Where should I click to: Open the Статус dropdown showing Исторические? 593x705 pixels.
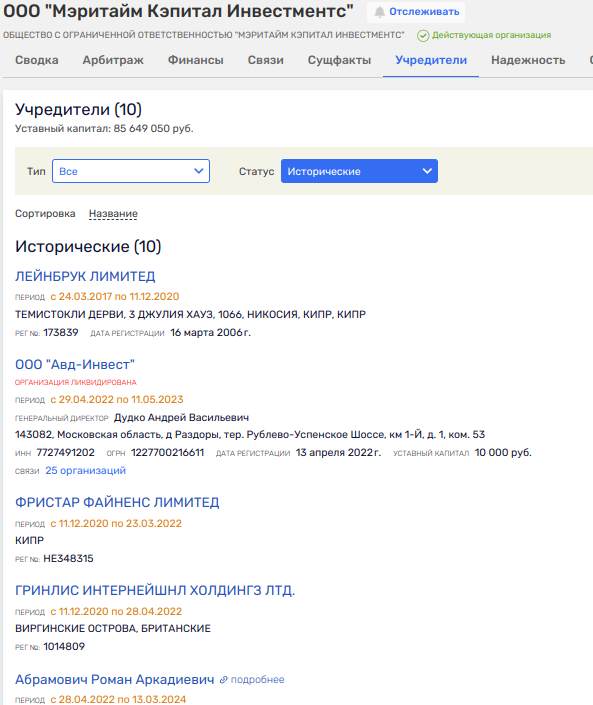pyautogui.click(x=359, y=171)
